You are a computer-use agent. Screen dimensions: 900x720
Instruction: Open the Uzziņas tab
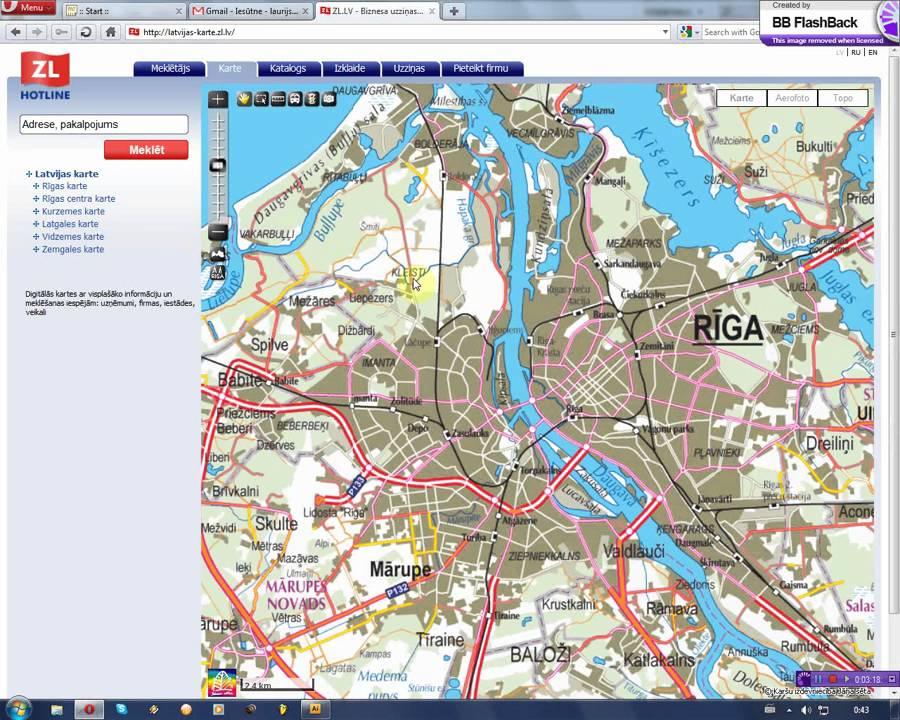[409, 68]
